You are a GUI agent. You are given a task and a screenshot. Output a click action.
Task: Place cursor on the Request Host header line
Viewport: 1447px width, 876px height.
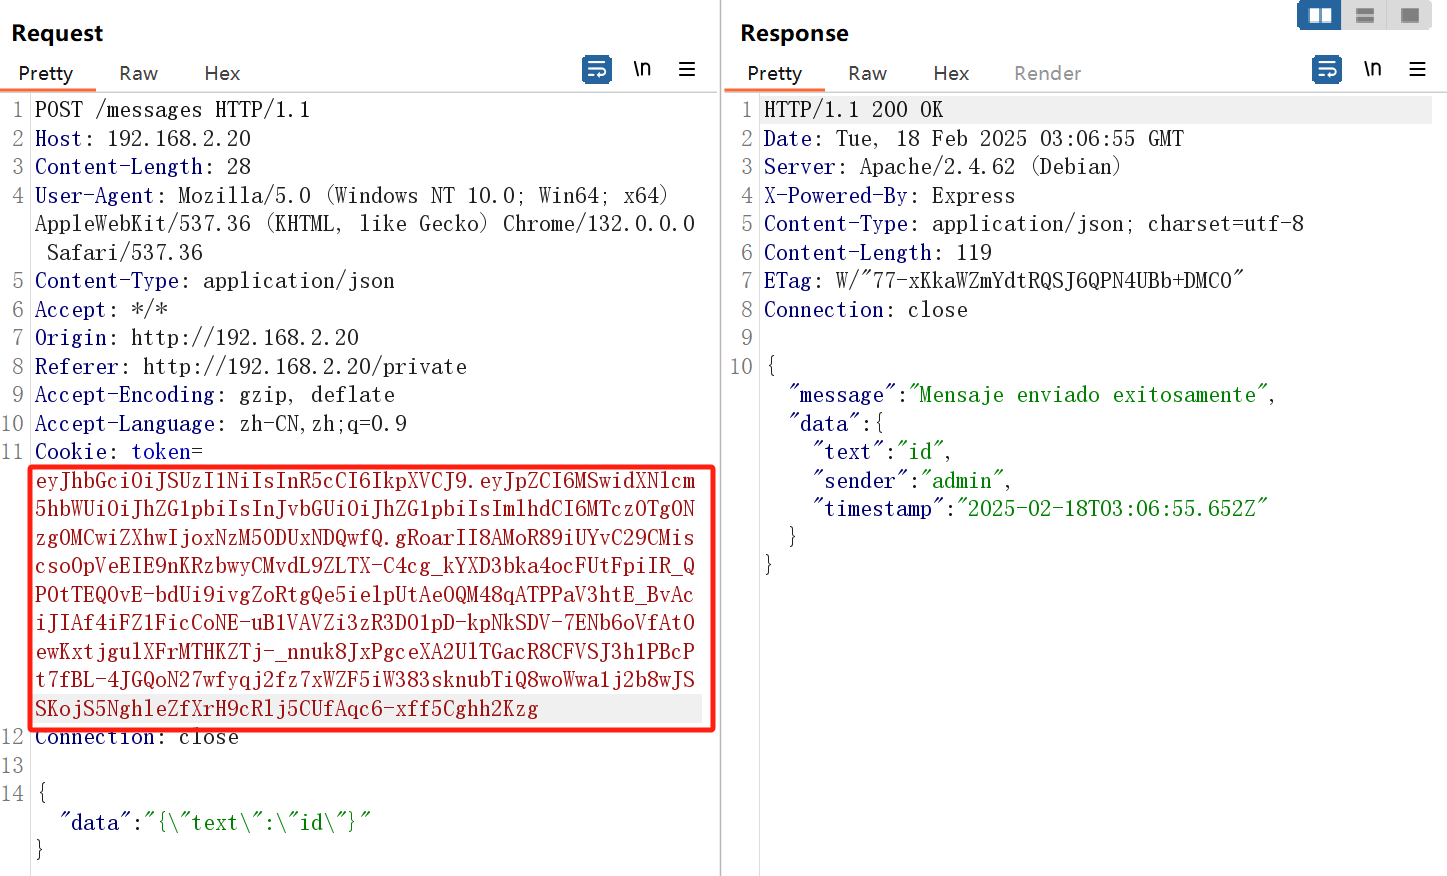point(143,139)
